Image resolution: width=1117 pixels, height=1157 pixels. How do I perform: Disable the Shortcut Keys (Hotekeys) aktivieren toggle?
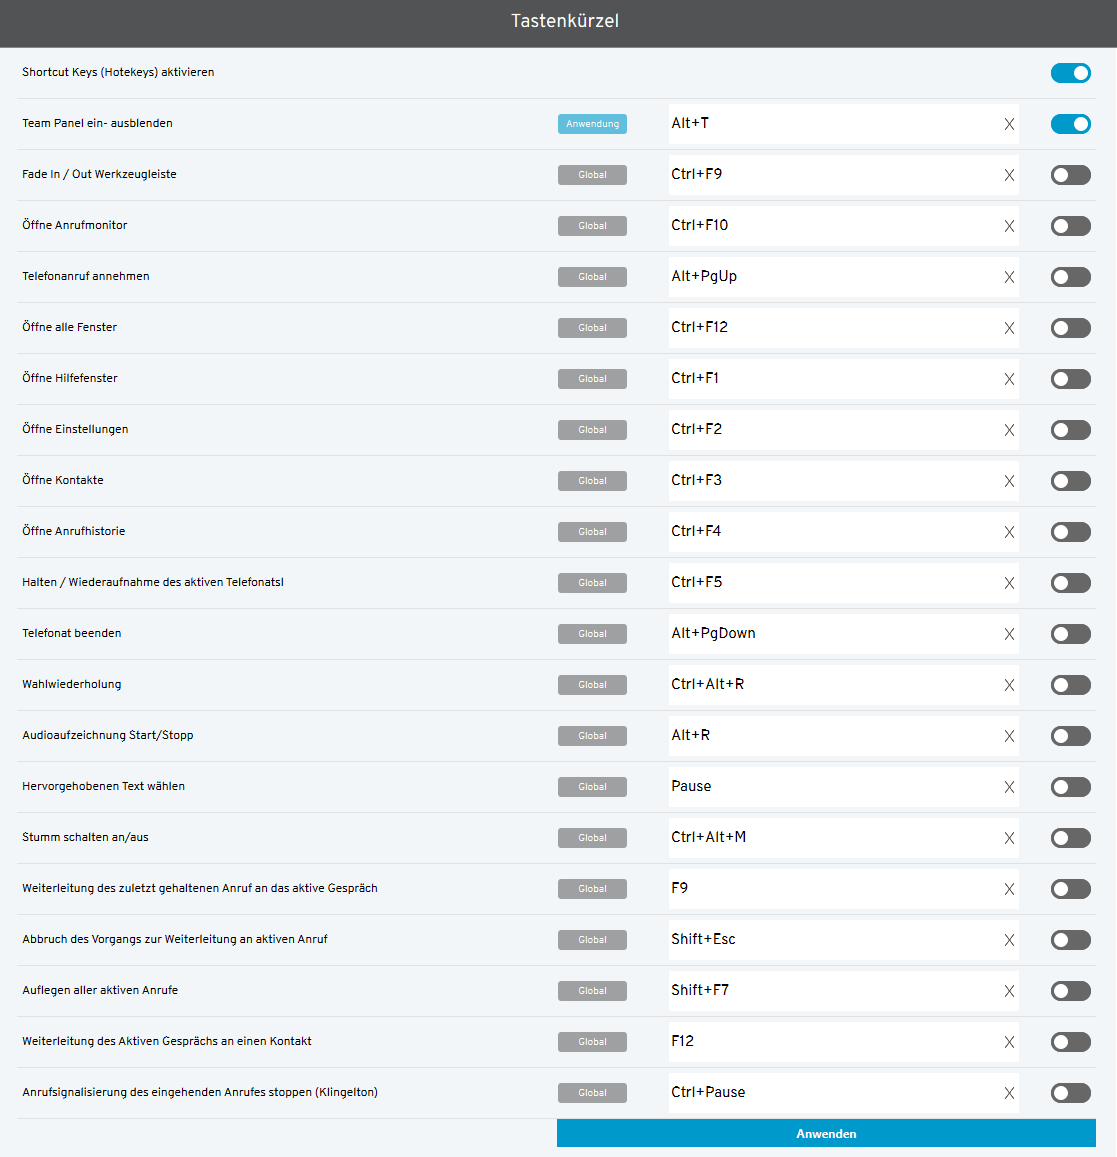[1070, 73]
